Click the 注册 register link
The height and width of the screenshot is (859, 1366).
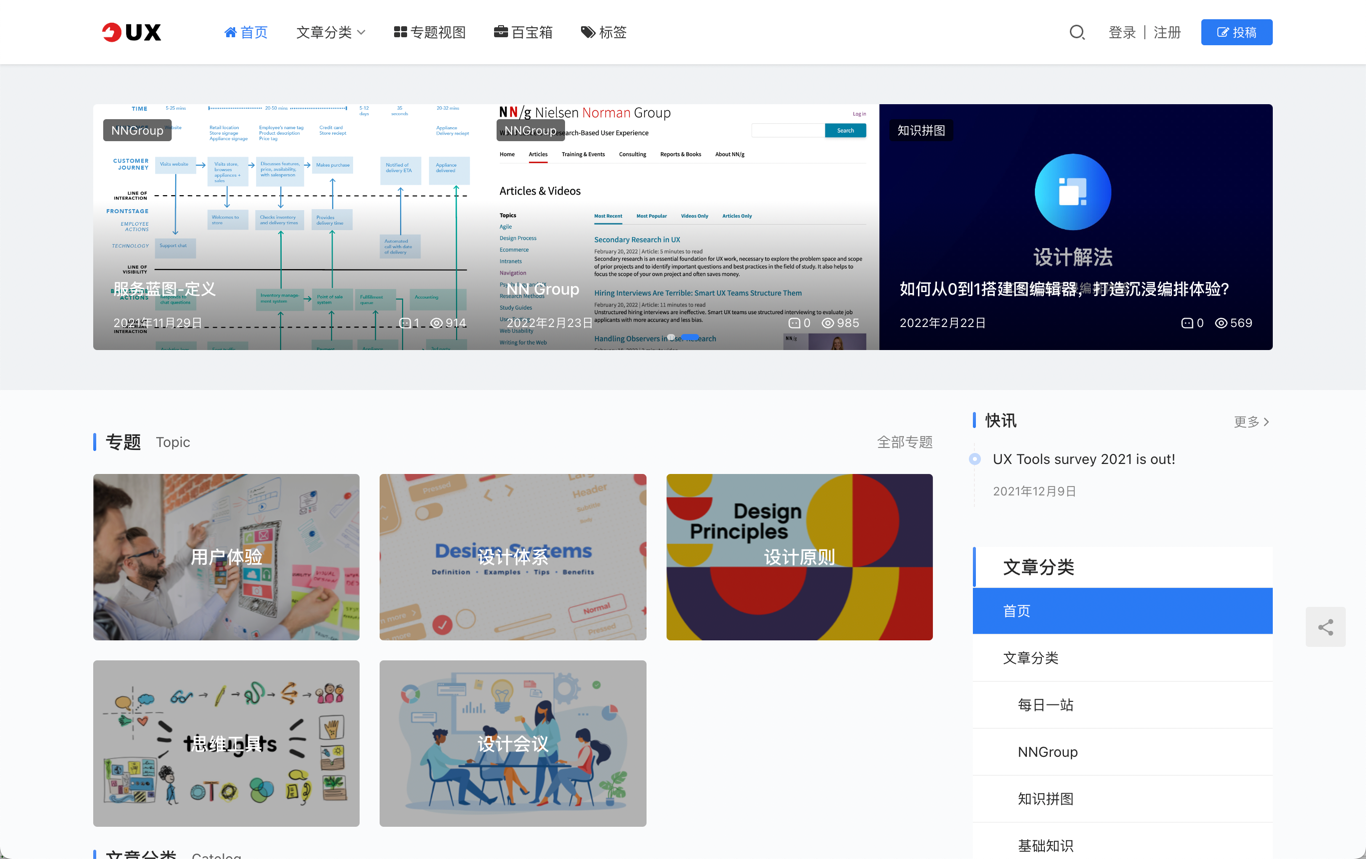point(1167,32)
